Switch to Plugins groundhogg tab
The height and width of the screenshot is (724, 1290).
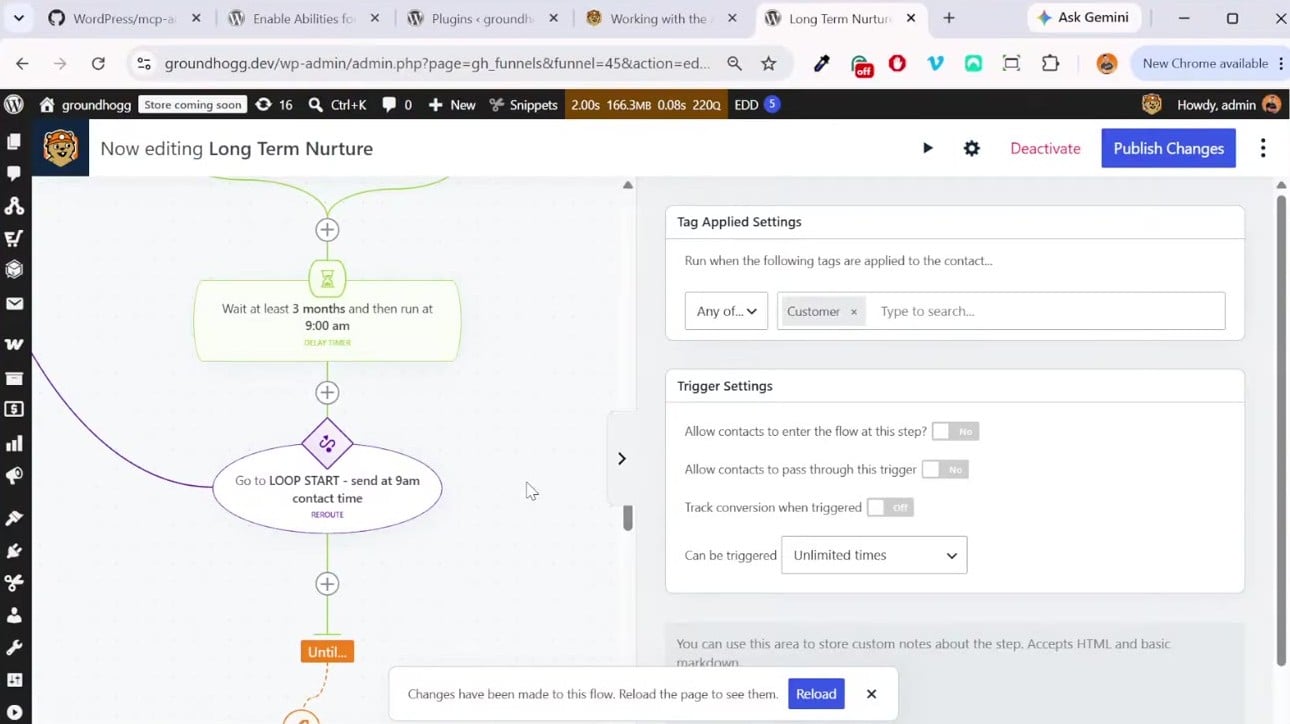click(x=482, y=18)
